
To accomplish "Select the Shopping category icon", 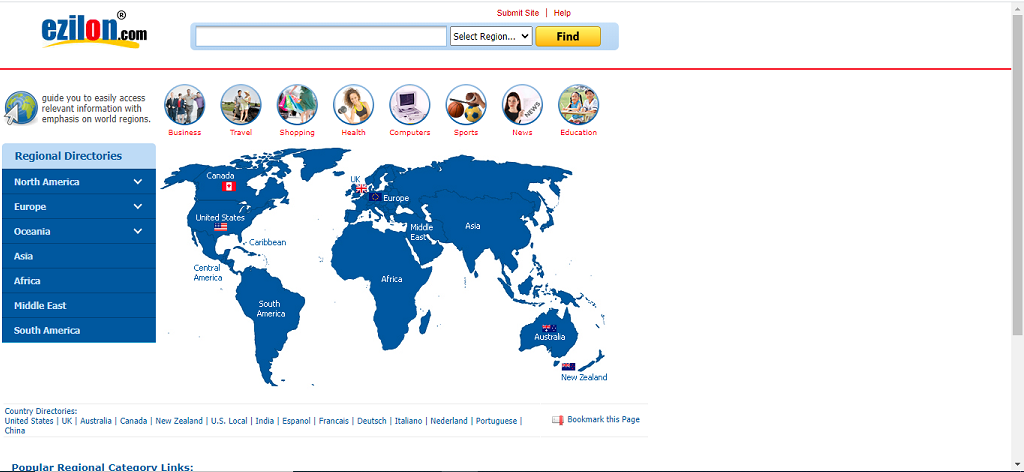I will [x=297, y=105].
